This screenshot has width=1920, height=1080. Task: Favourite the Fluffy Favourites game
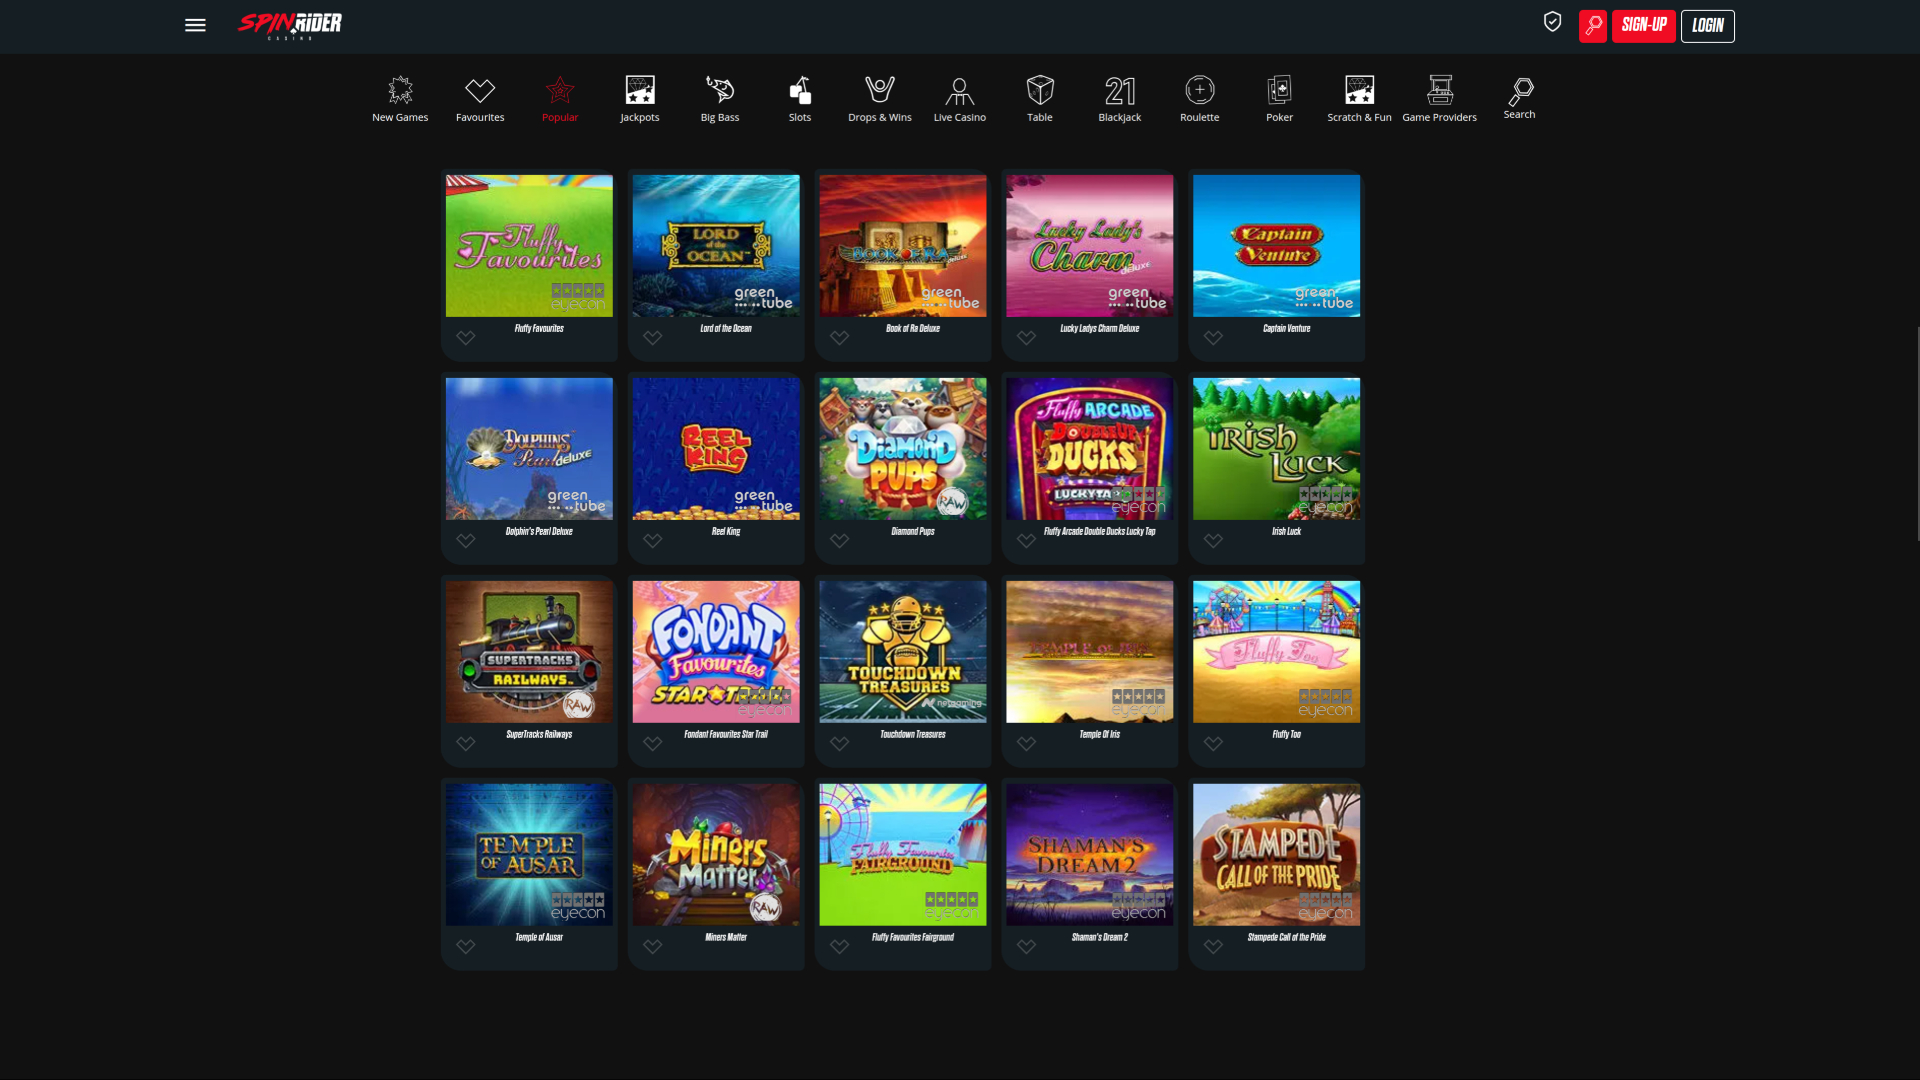click(x=465, y=338)
